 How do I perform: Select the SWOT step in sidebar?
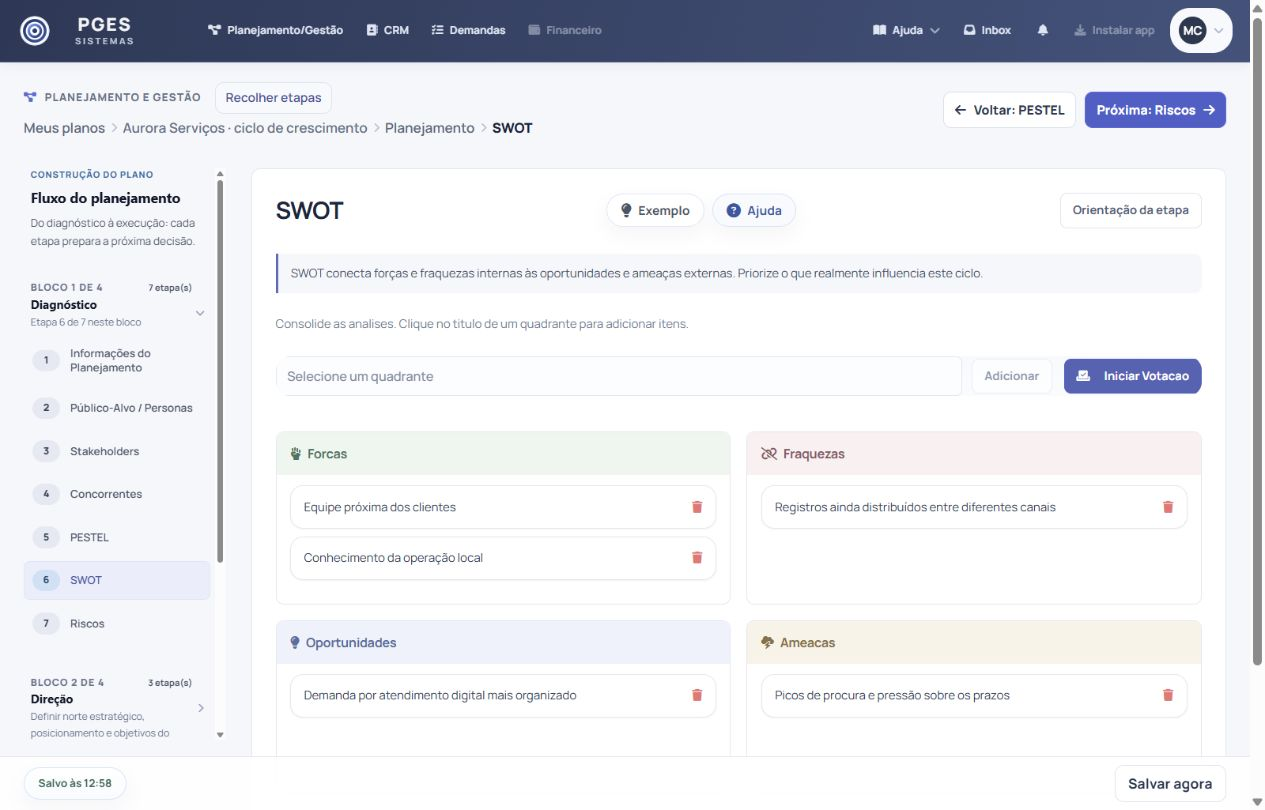click(117, 580)
